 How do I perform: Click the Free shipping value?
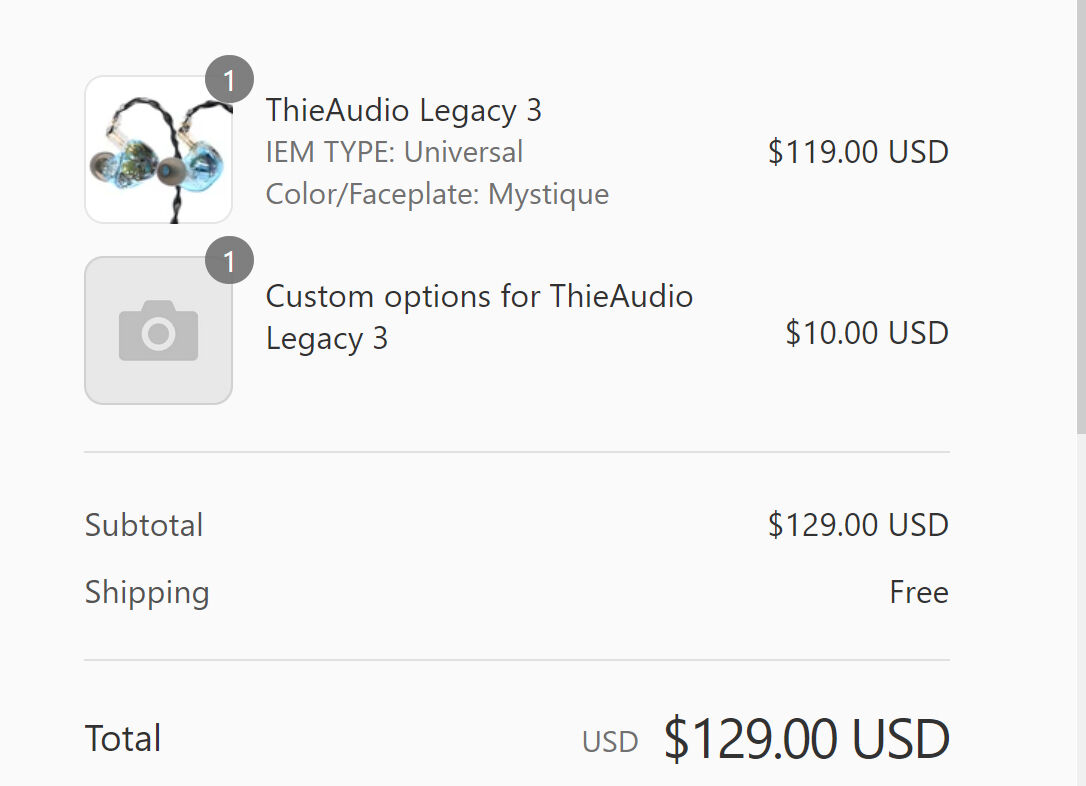coord(919,592)
